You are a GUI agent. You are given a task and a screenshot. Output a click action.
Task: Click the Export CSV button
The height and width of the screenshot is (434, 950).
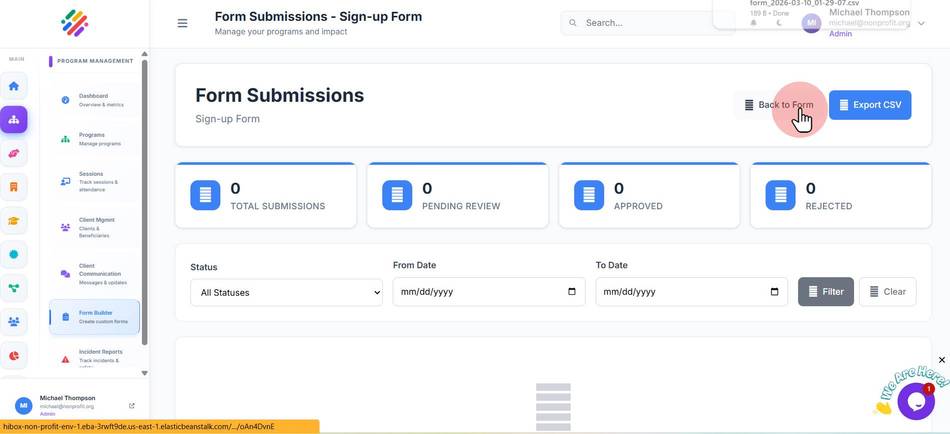(870, 105)
